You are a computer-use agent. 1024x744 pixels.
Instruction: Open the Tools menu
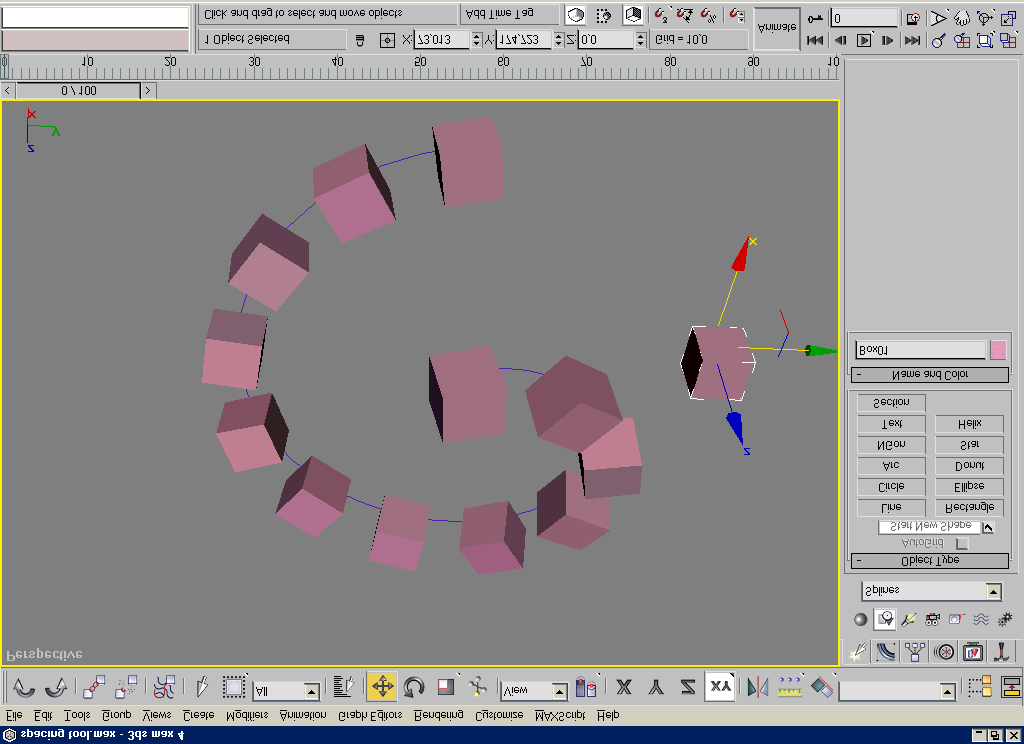(77, 715)
